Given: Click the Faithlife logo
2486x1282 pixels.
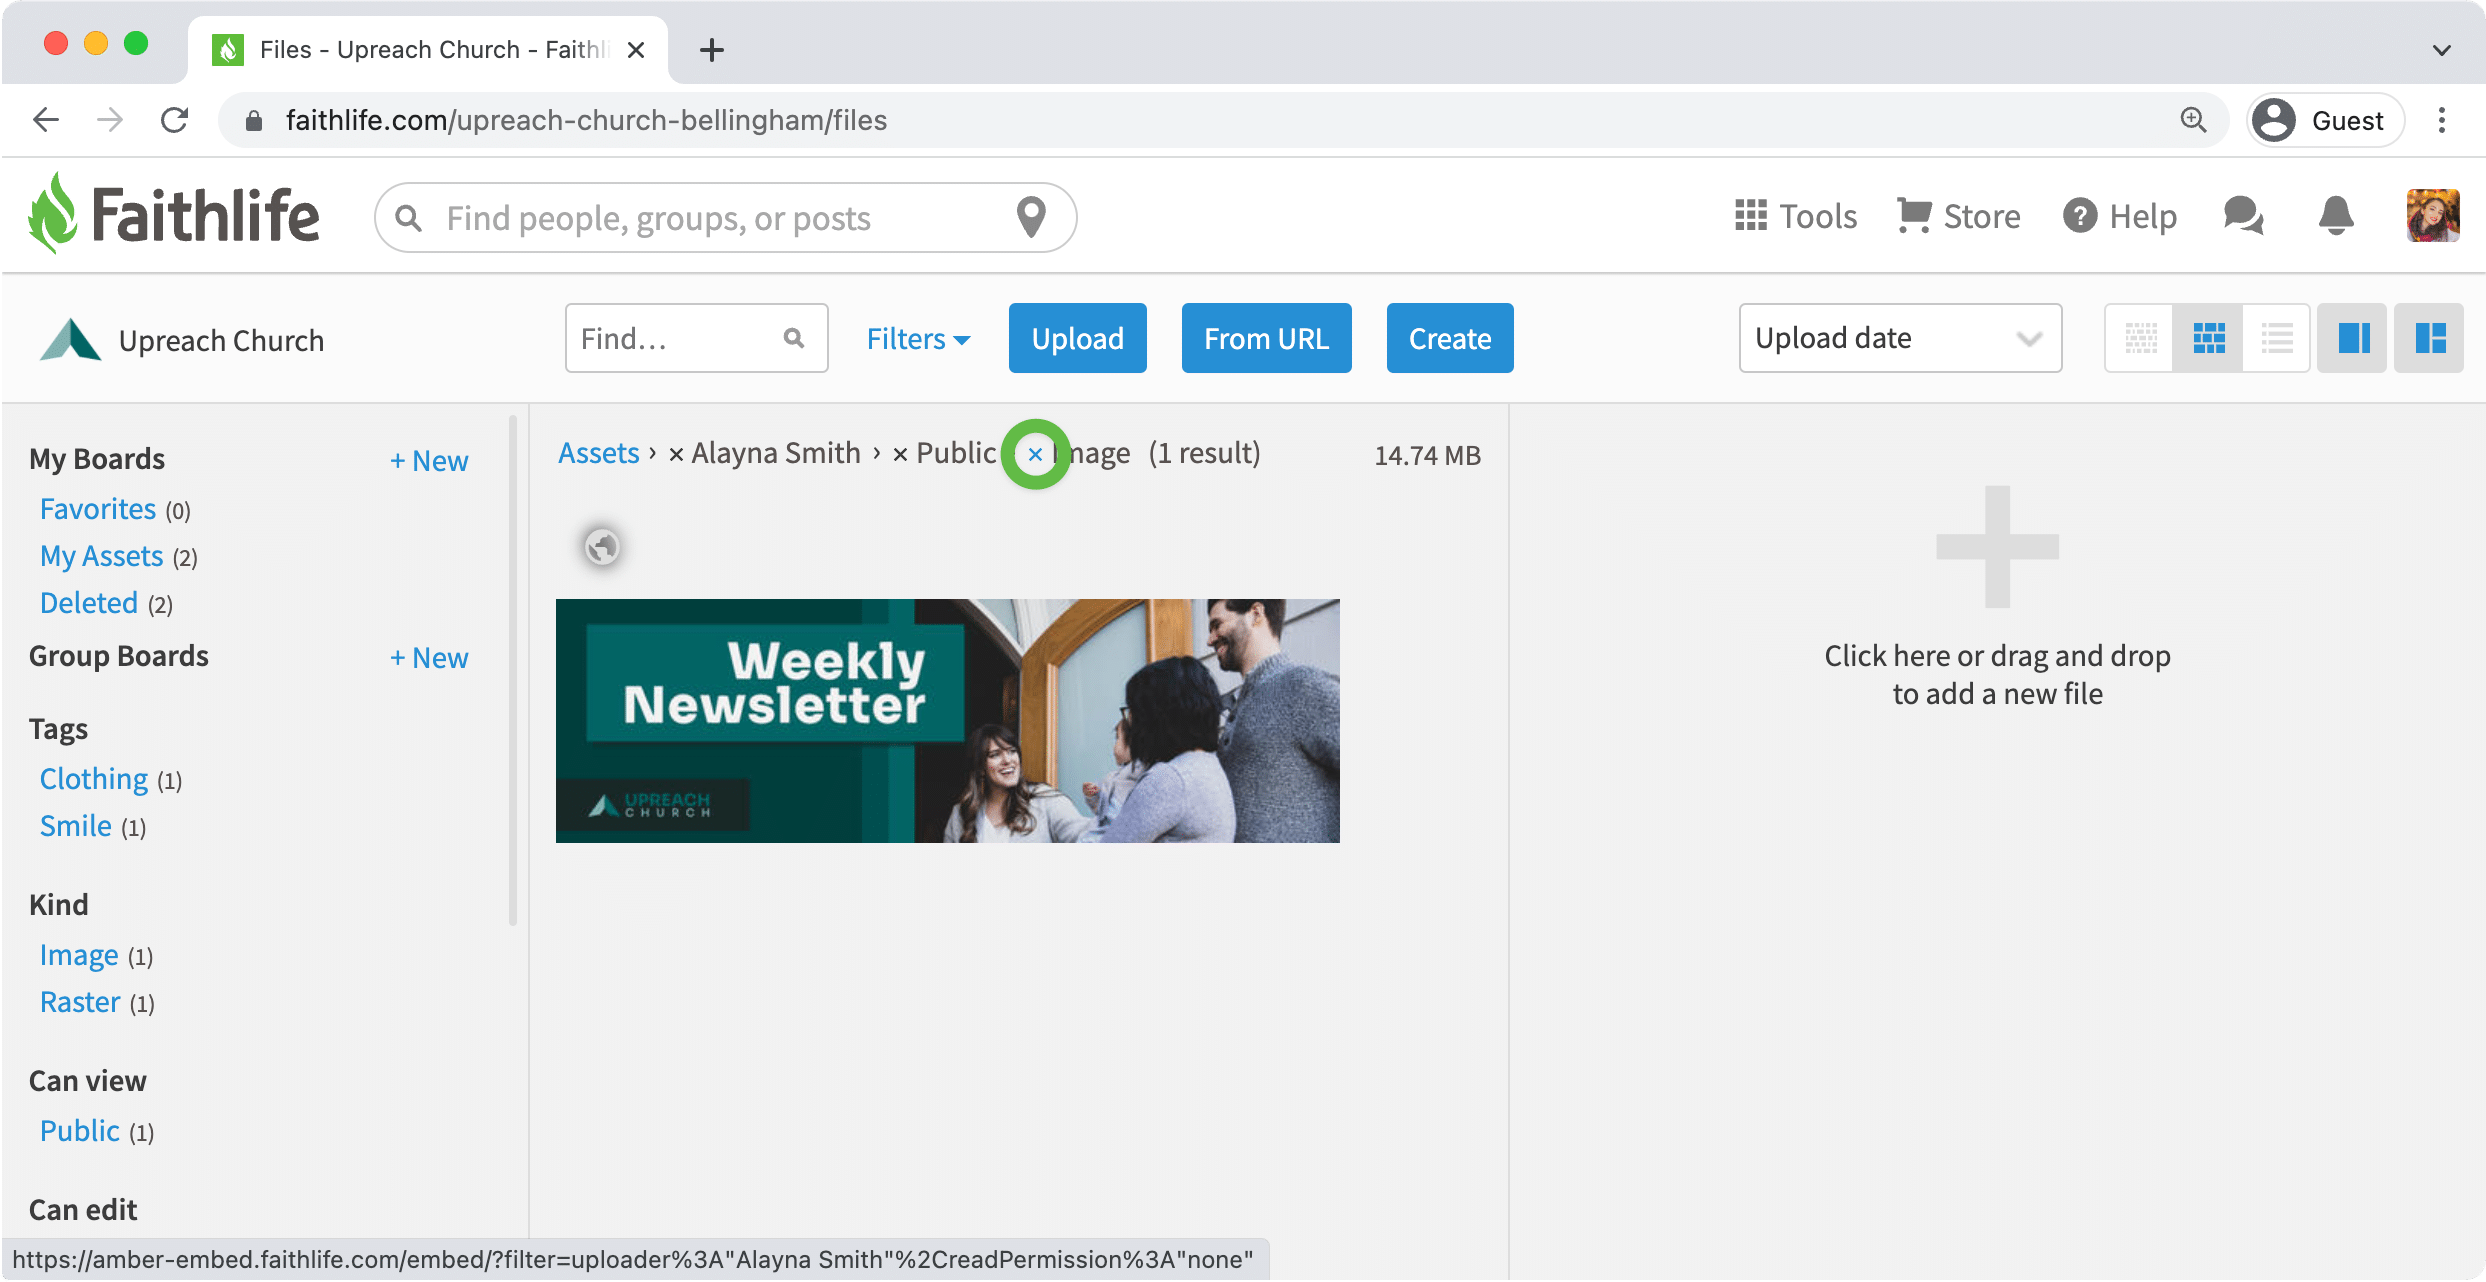Looking at the screenshot, I should pos(174,215).
